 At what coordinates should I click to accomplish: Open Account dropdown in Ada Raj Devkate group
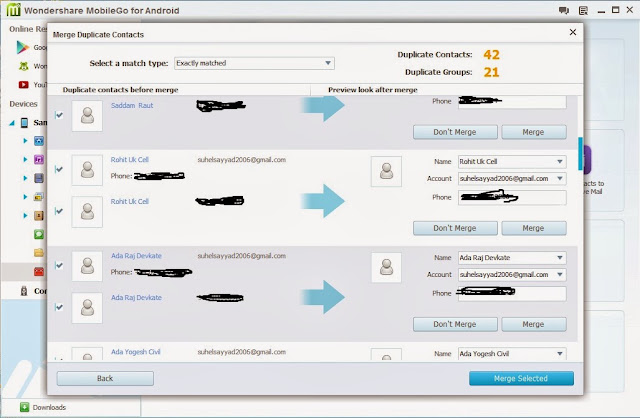coord(512,275)
